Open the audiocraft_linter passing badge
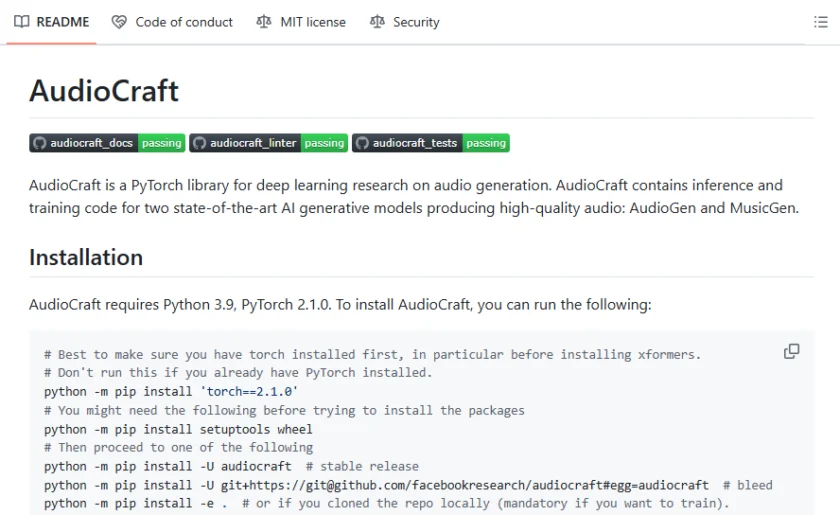The image size is (840, 515). click(268, 143)
